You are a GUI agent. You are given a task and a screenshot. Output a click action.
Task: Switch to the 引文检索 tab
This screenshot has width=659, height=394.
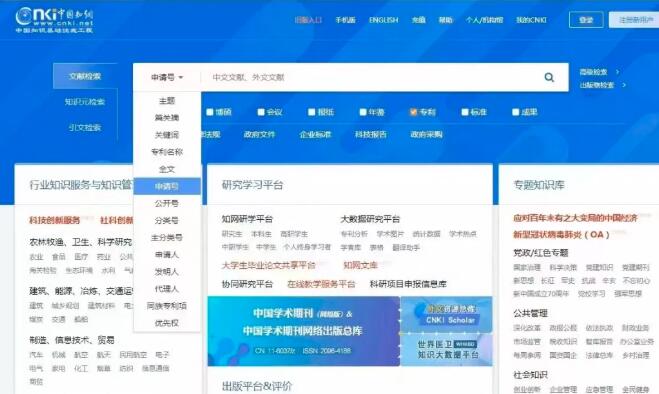click(x=85, y=127)
